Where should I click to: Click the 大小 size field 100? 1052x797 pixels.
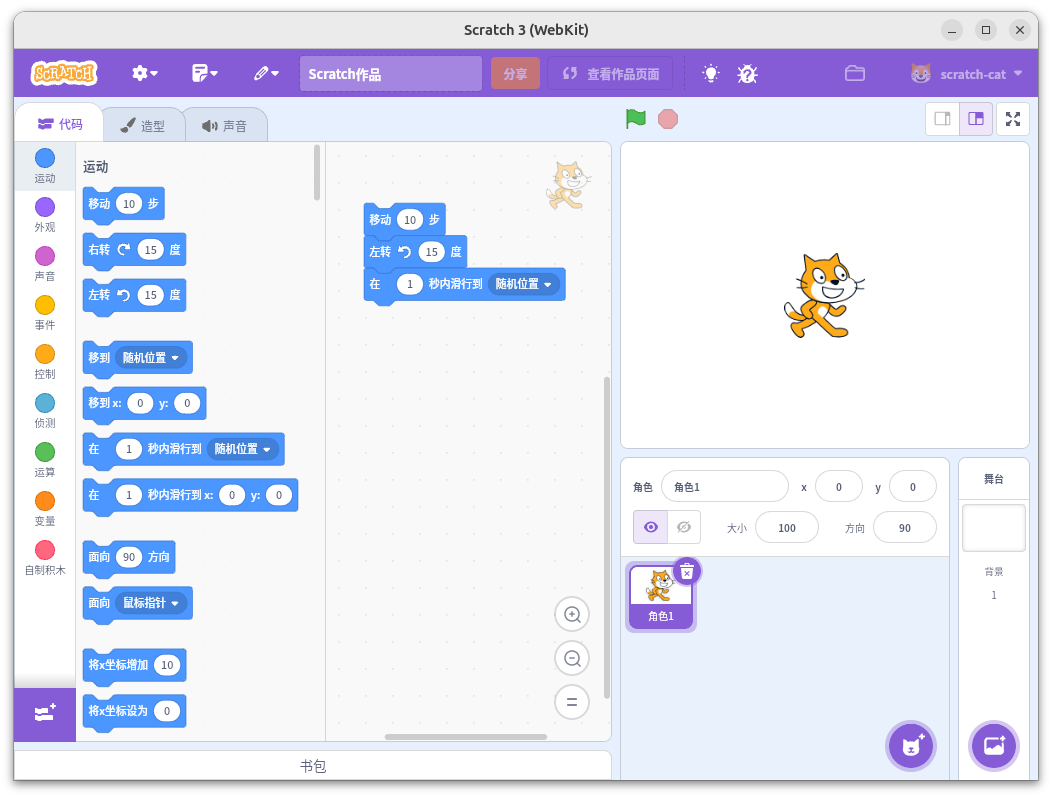(786, 528)
